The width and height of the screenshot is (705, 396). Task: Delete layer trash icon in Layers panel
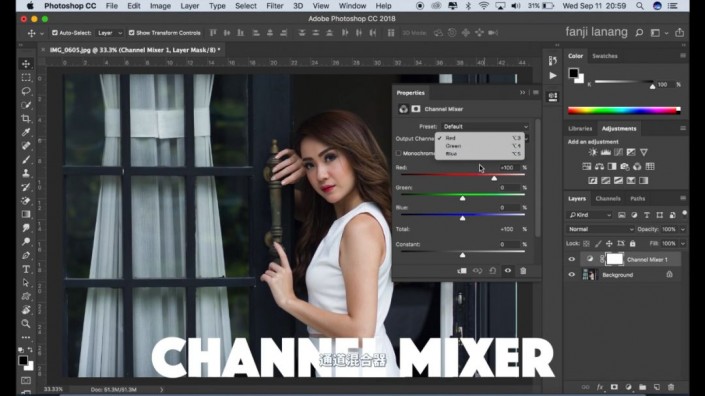pos(671,387)
